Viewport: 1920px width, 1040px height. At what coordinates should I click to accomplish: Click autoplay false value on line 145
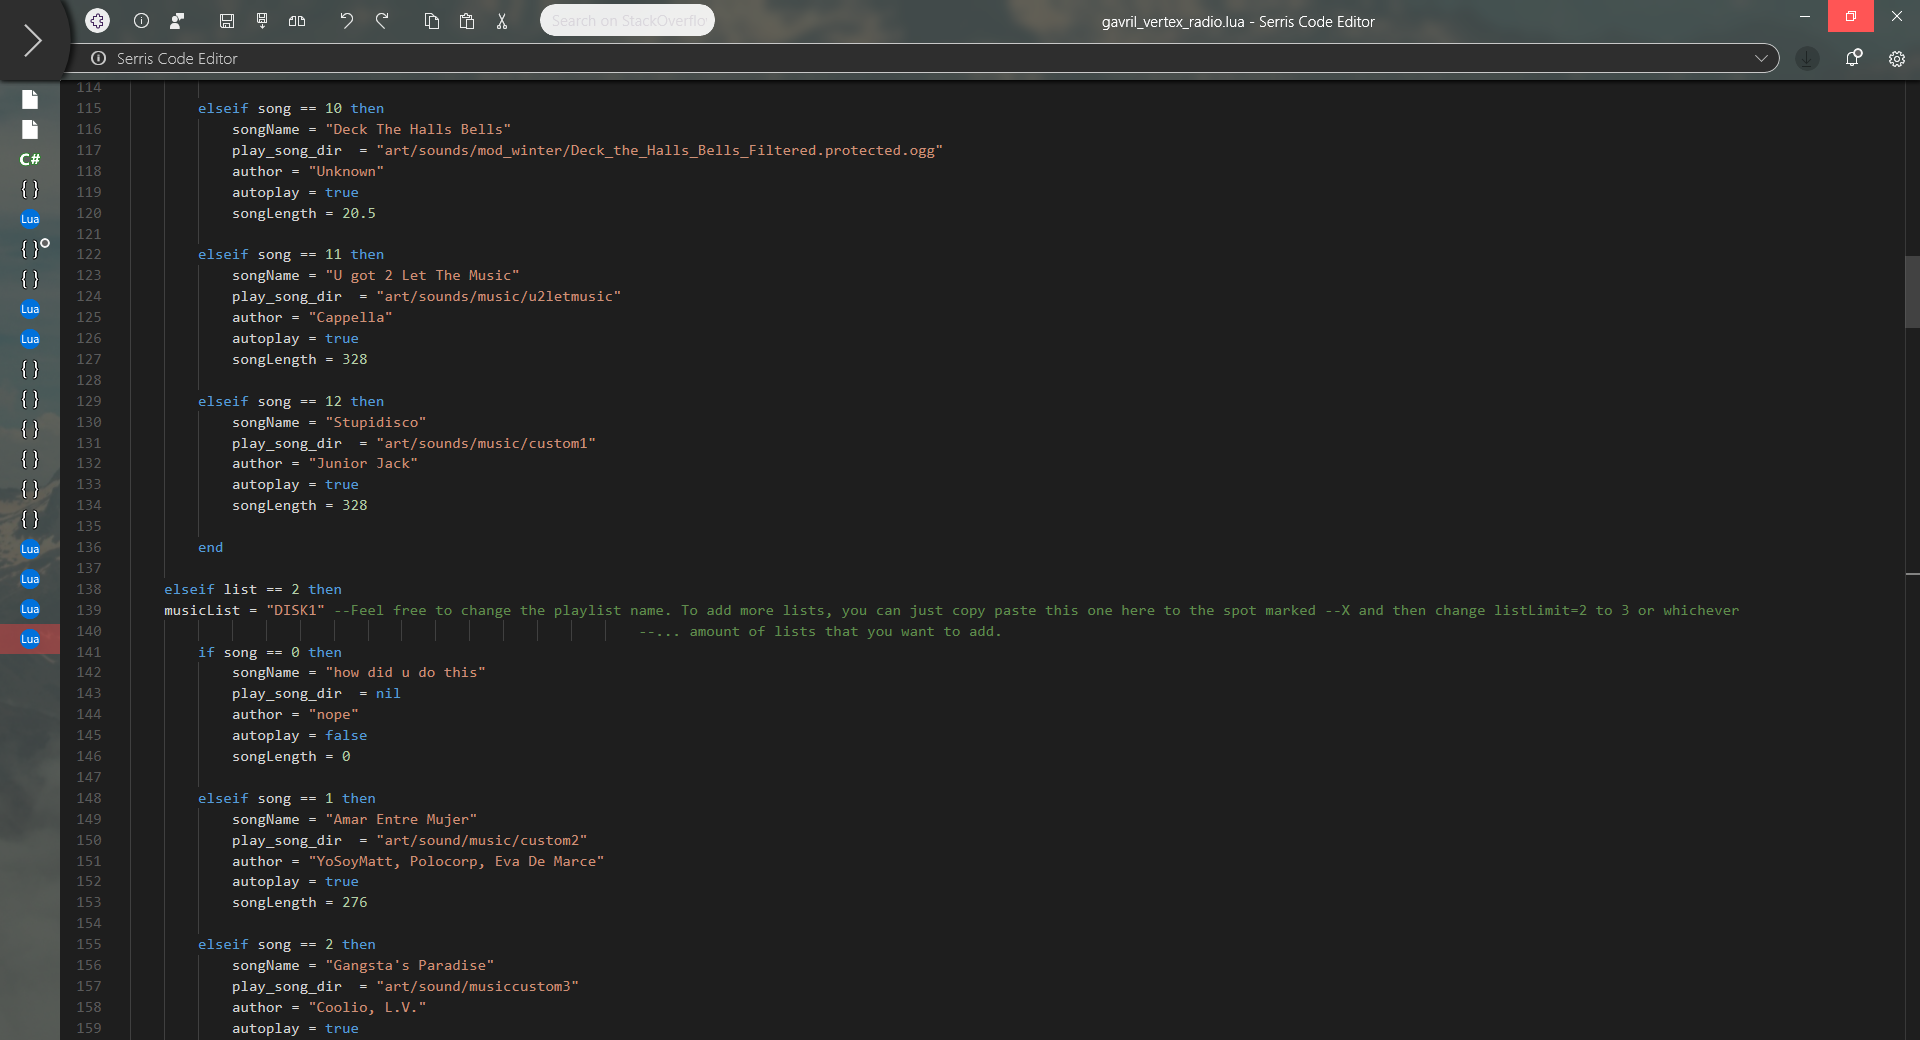click(x=346, y=735)
